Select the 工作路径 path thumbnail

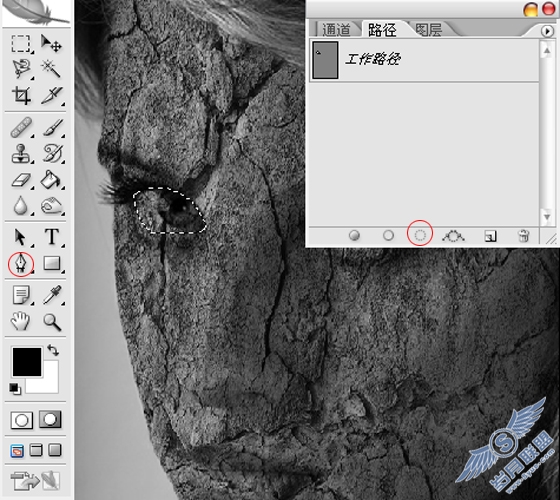point(325,60)
